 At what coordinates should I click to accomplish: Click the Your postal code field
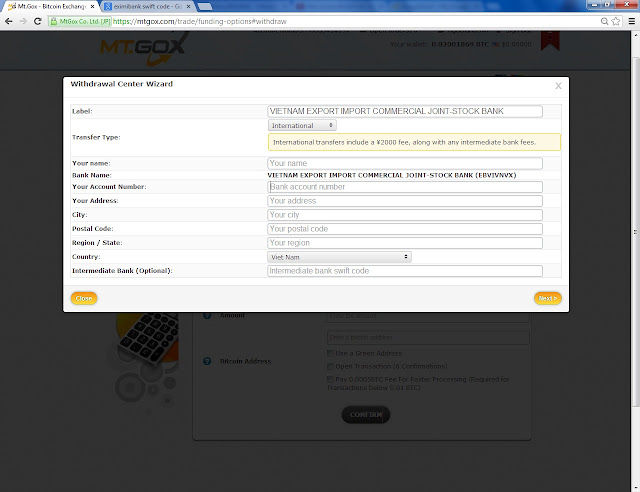point(405,229)
